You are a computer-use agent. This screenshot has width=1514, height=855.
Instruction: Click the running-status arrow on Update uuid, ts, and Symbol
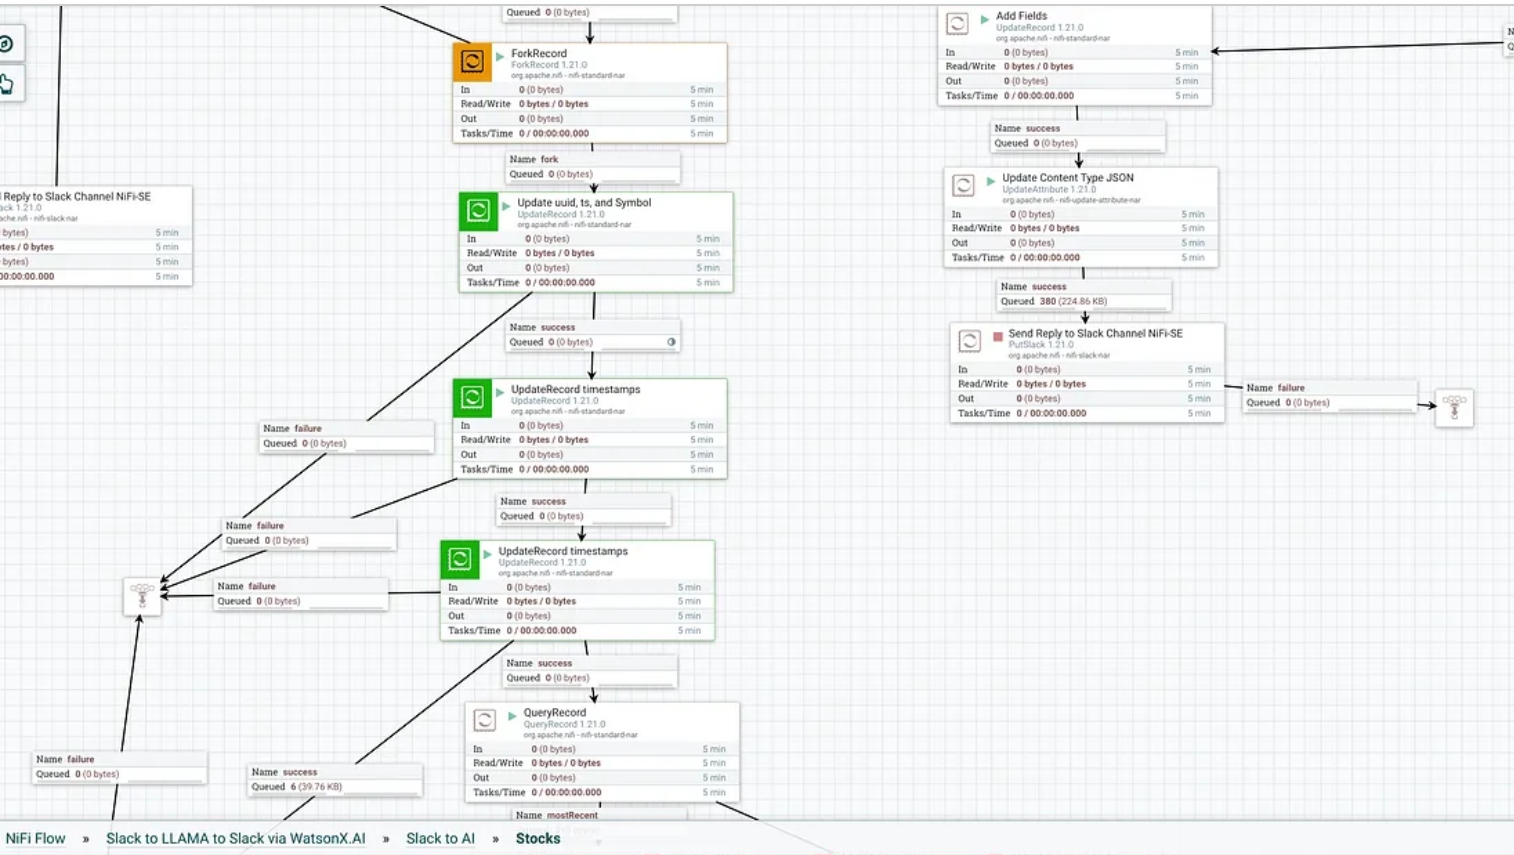(506, 205)
